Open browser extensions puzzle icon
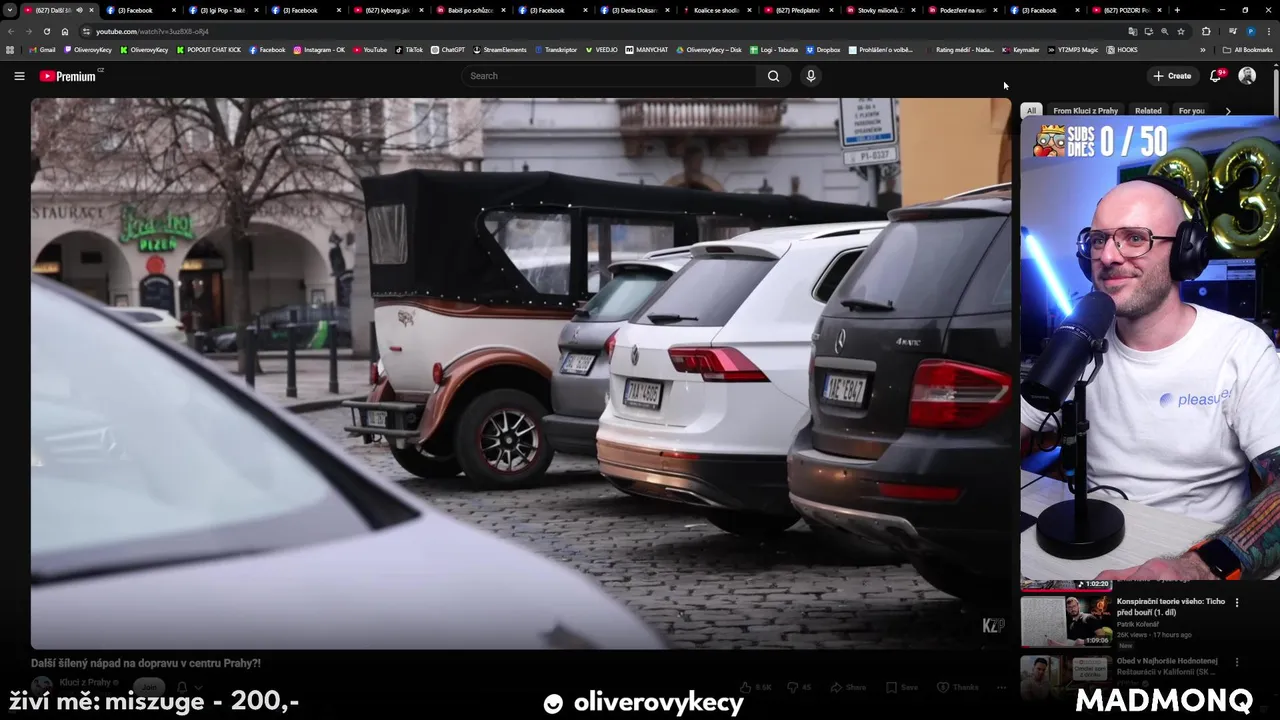Viewport: 1280px width, 720px height. (x=1206, y=31)
